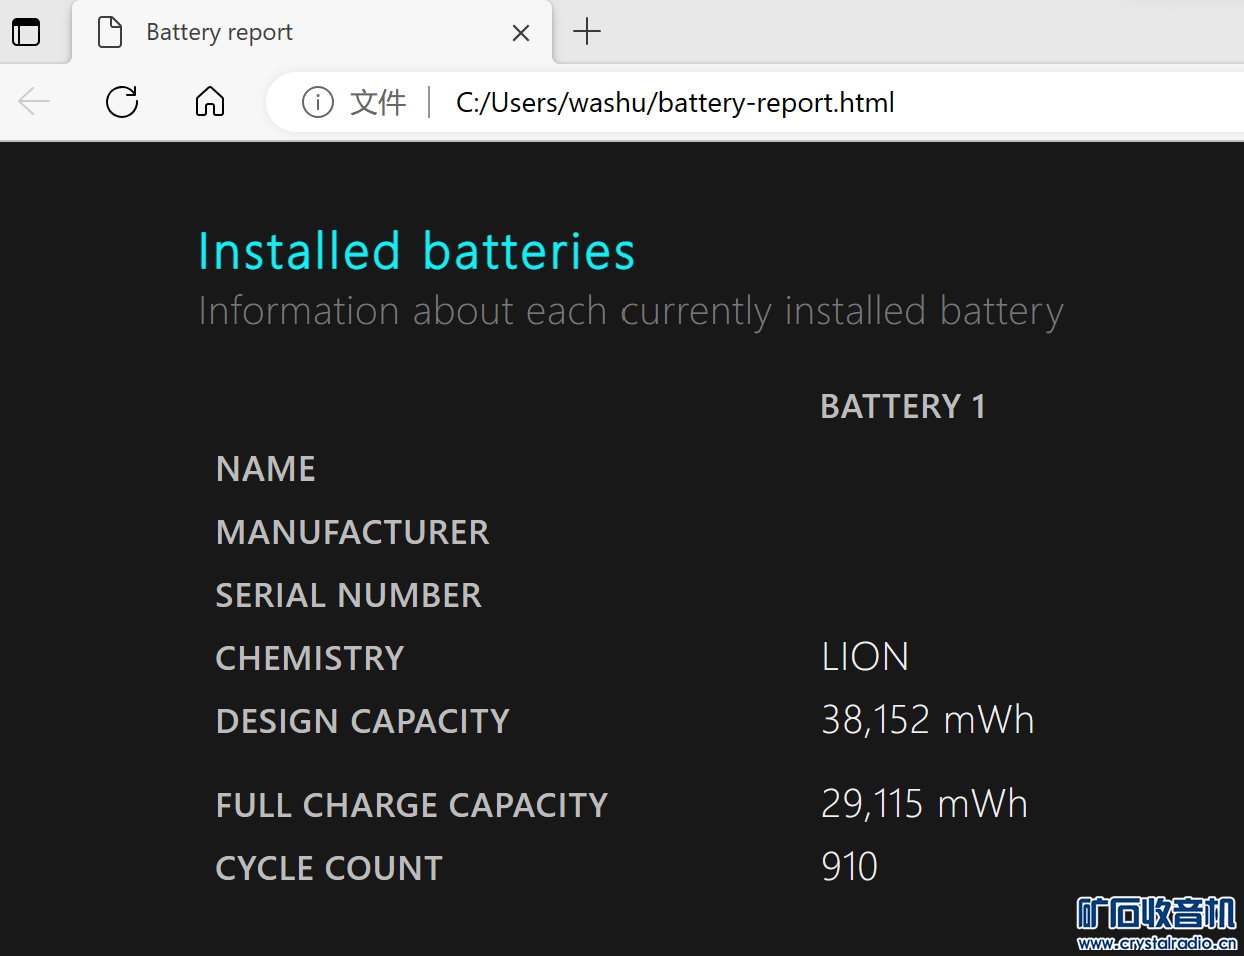Click the LION chemistry value
This screenshot has height=956, width=1244.
[864, 657]
